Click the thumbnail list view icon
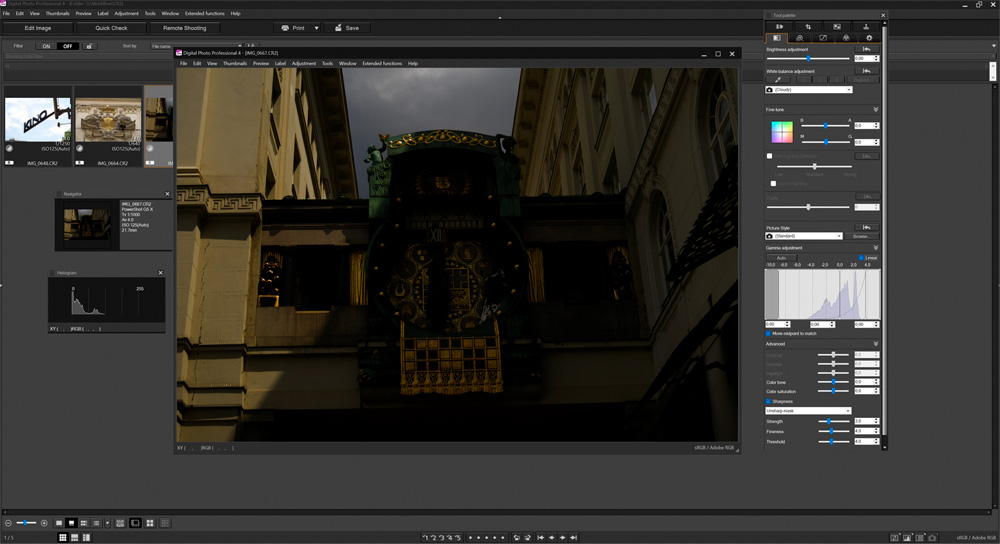The image size is (1000, 544). [96, 523]
